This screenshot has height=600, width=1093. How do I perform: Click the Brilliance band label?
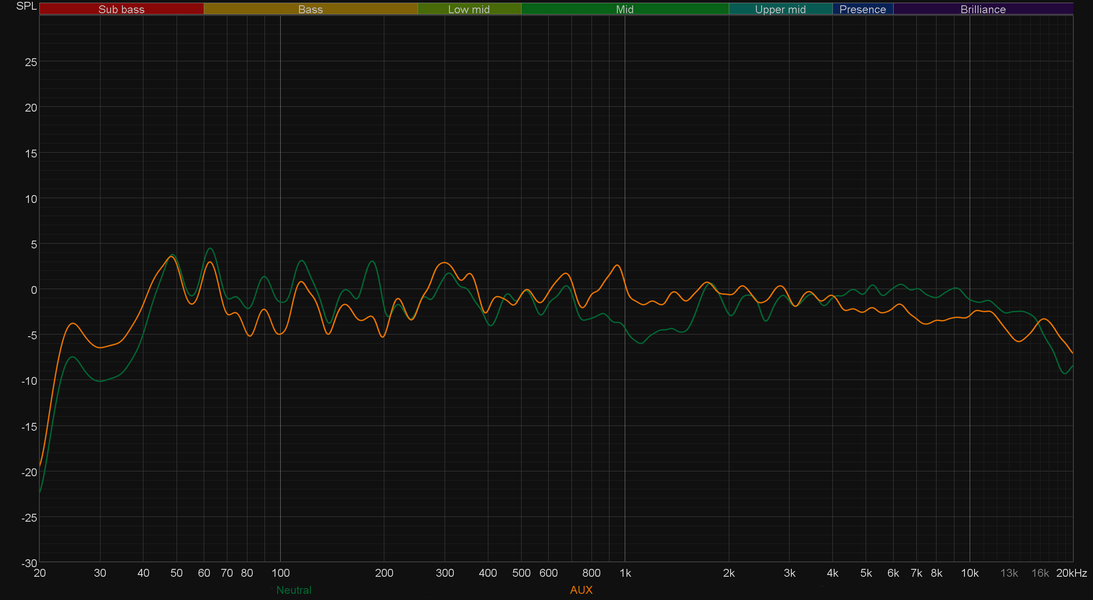(983, 9)
